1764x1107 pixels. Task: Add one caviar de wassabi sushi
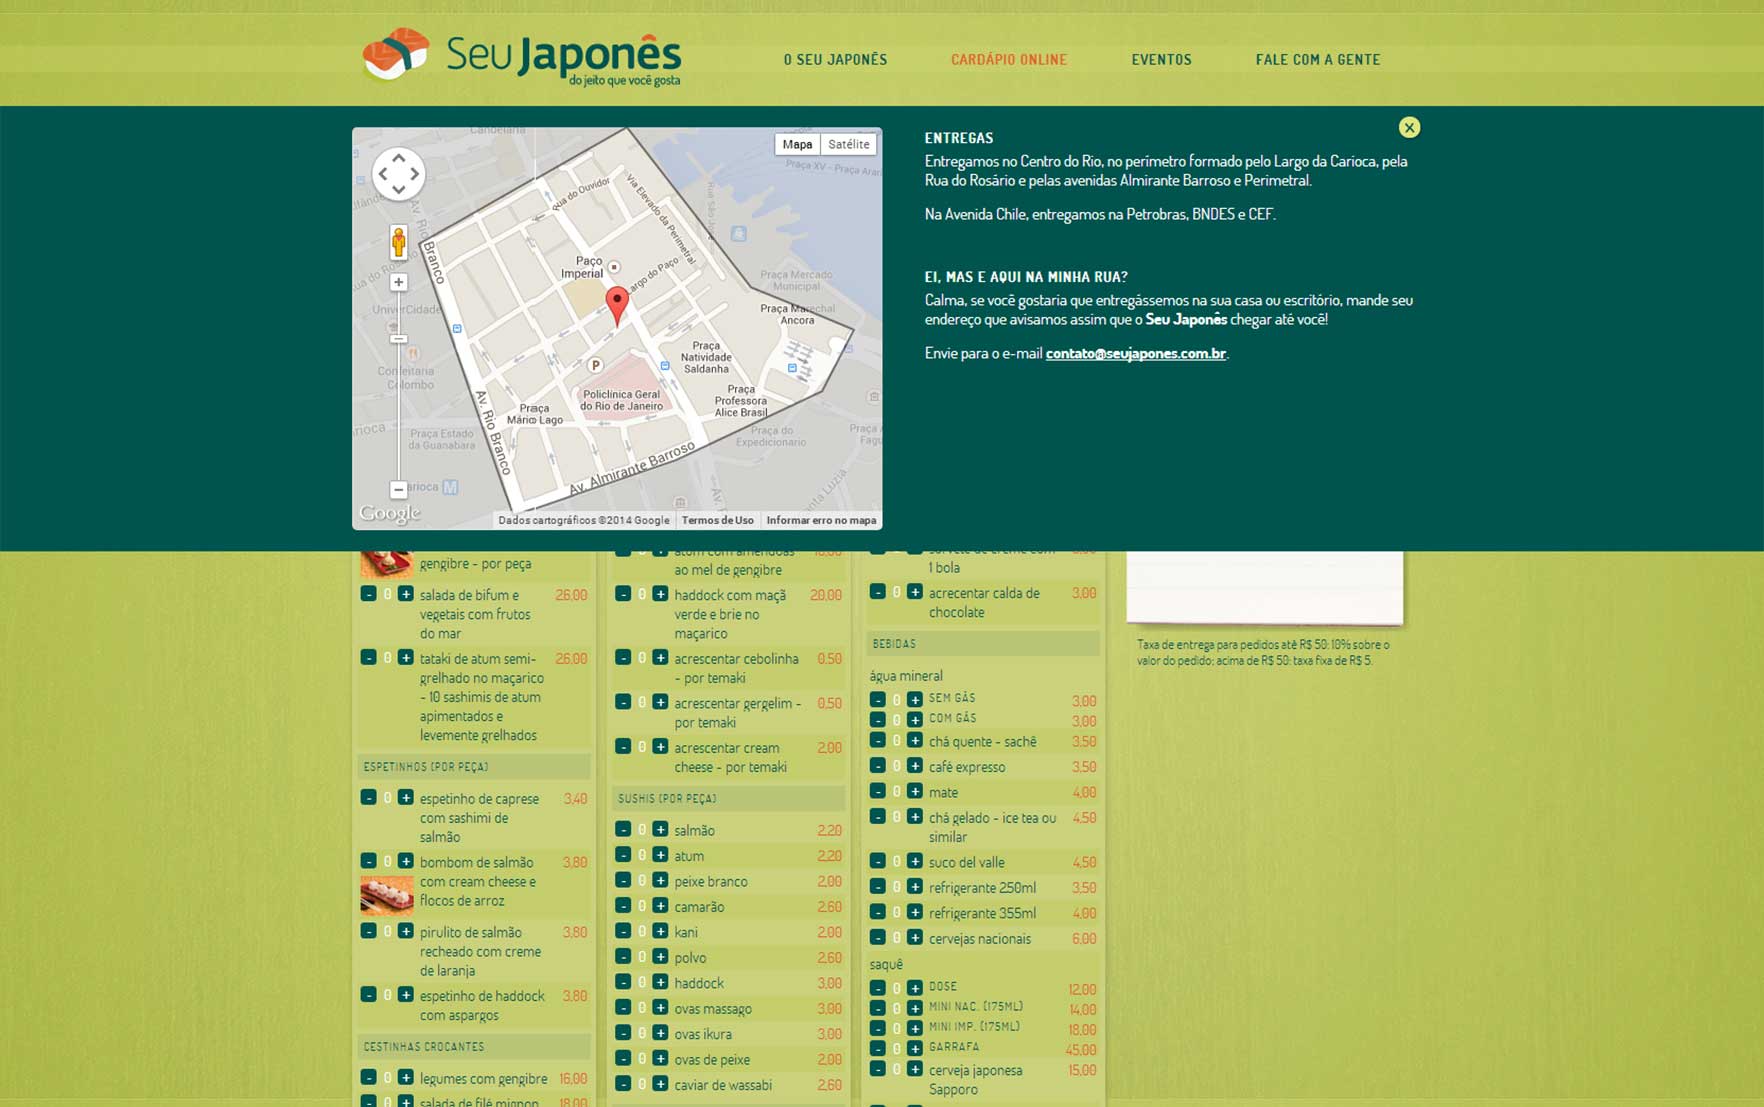click(660, 1084)
